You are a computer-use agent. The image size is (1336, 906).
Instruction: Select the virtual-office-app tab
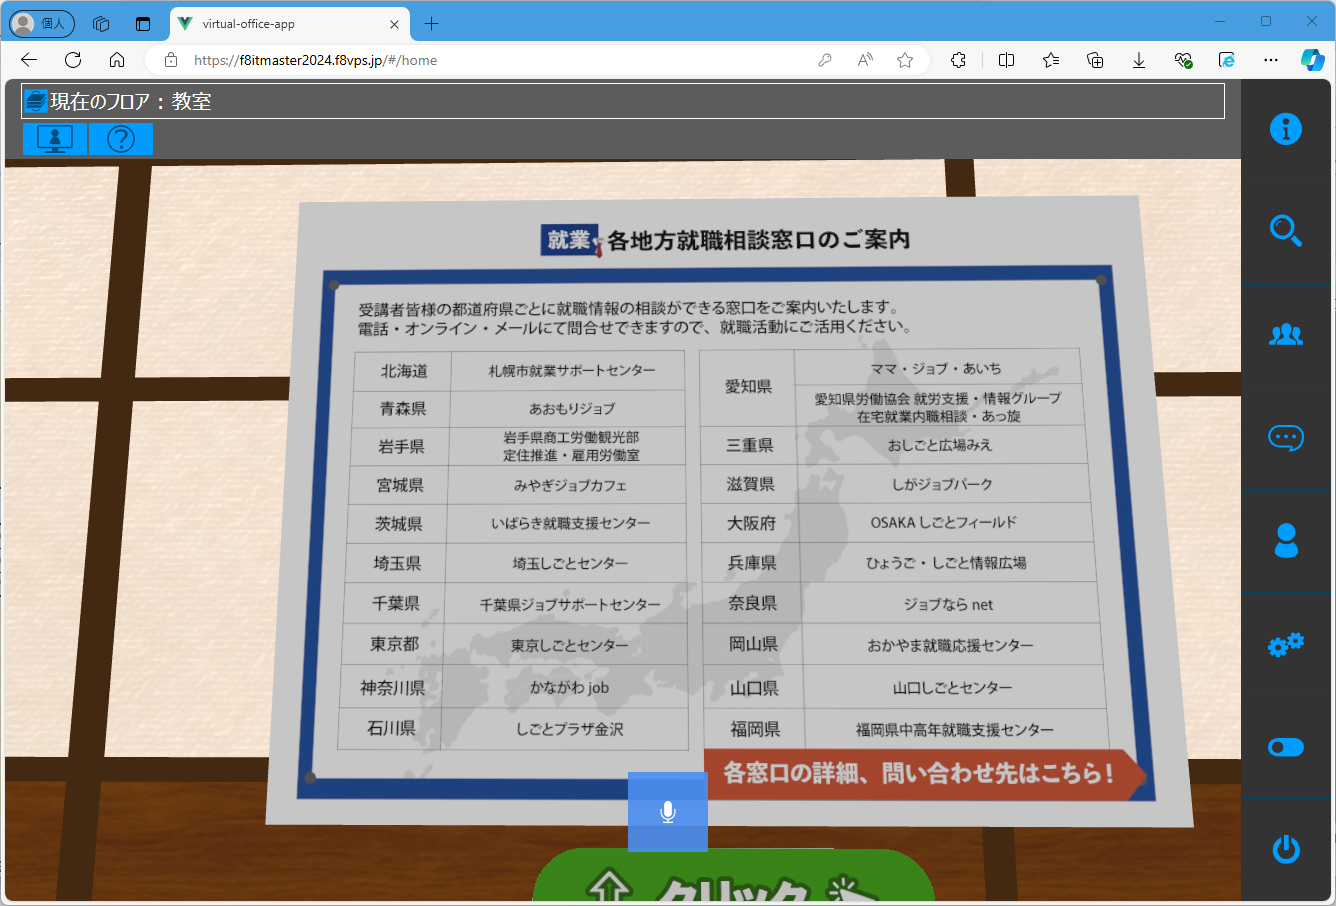[288, 24]
